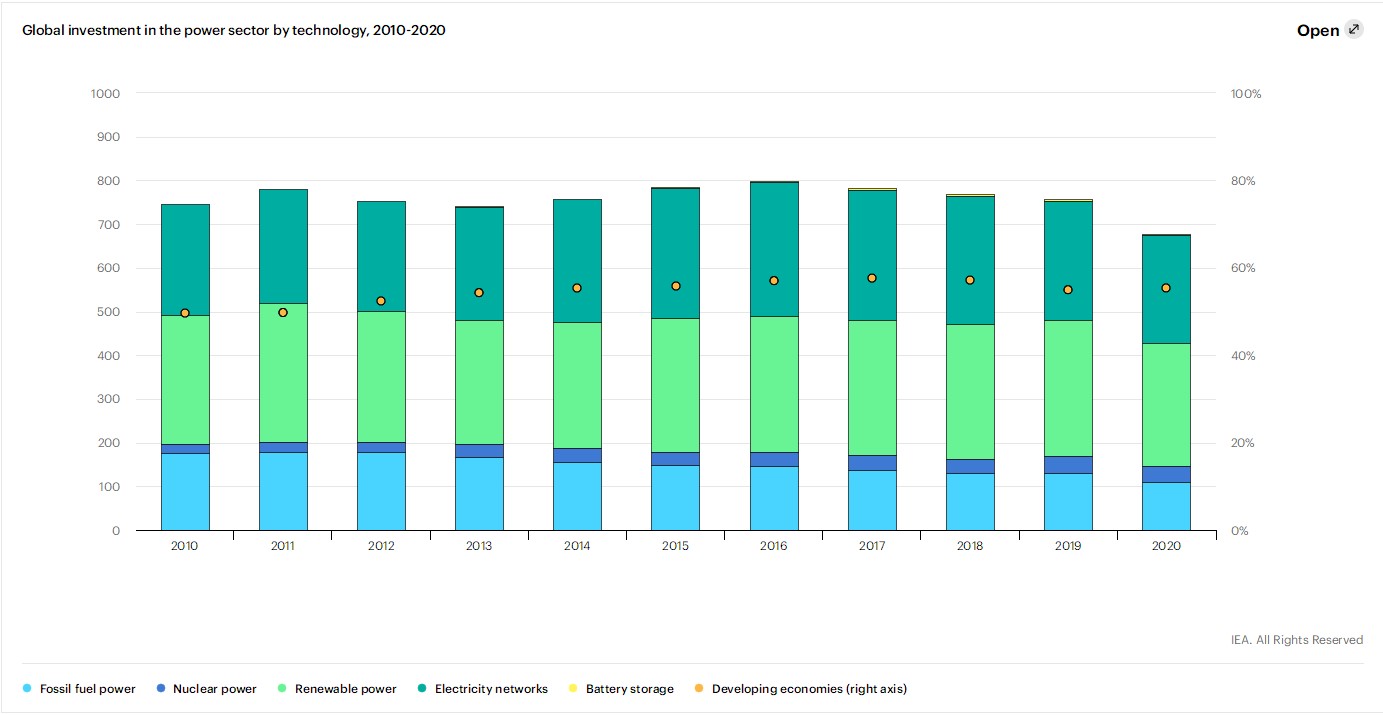The image size is (1383, 715).
Task: Click 2014 renewable power green segment
Action: (x=577, y=385)
